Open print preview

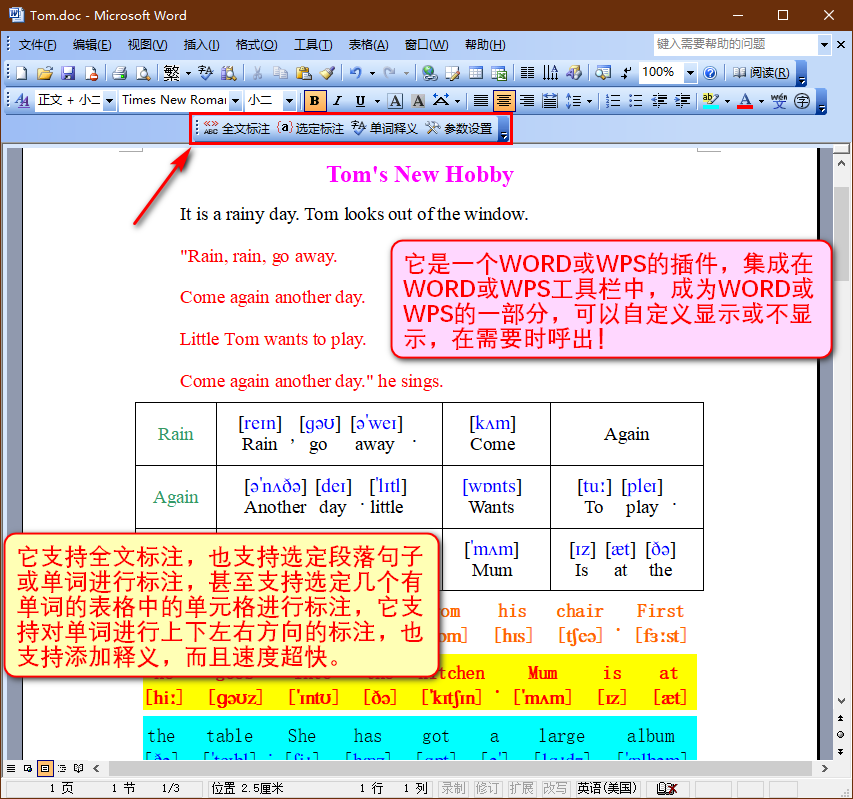click(x=143, y=73)
